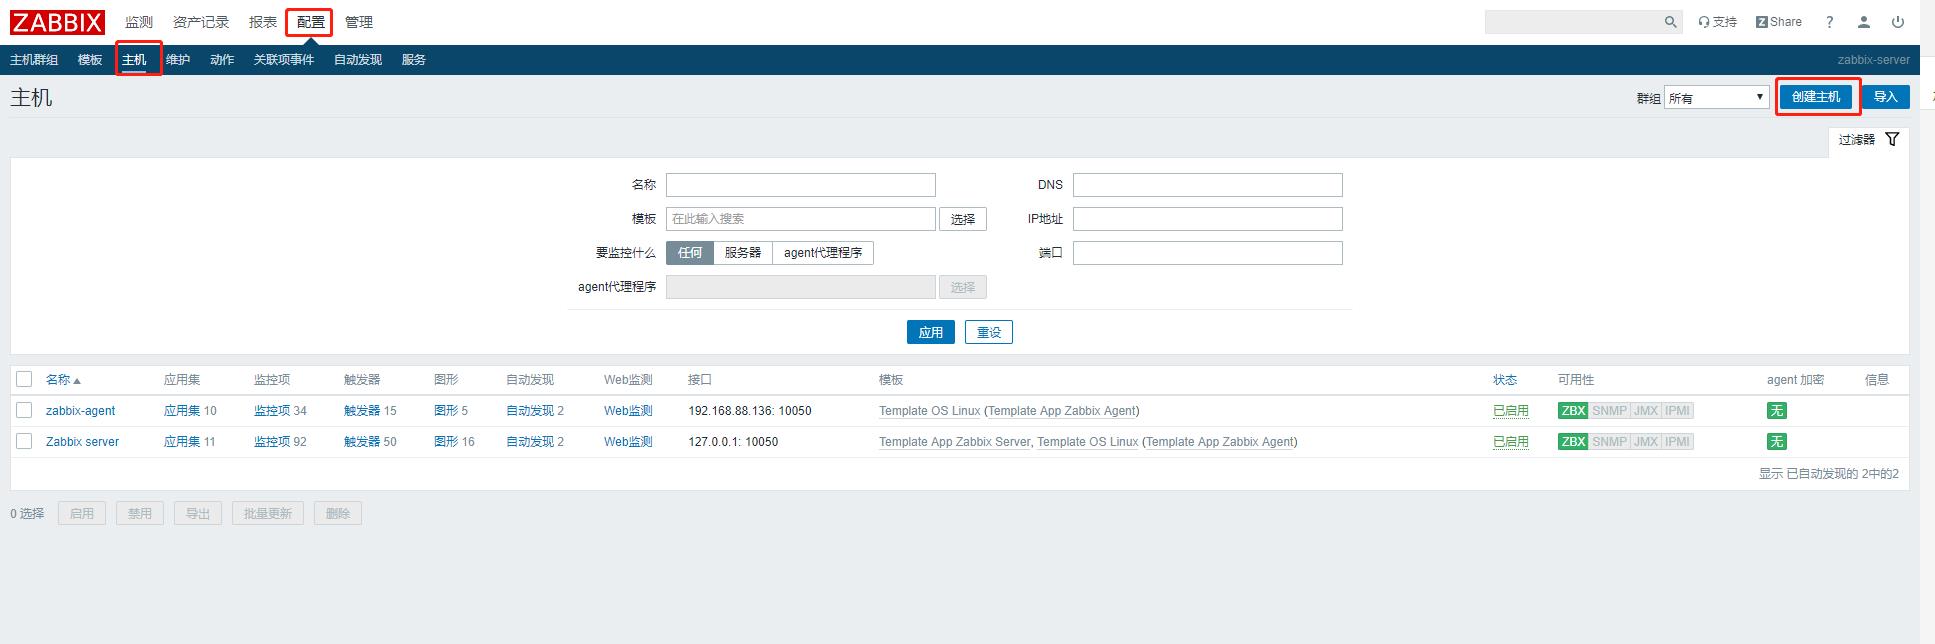Open the 配置 menu
The image size is (1935, 644).
pos(310,22)
